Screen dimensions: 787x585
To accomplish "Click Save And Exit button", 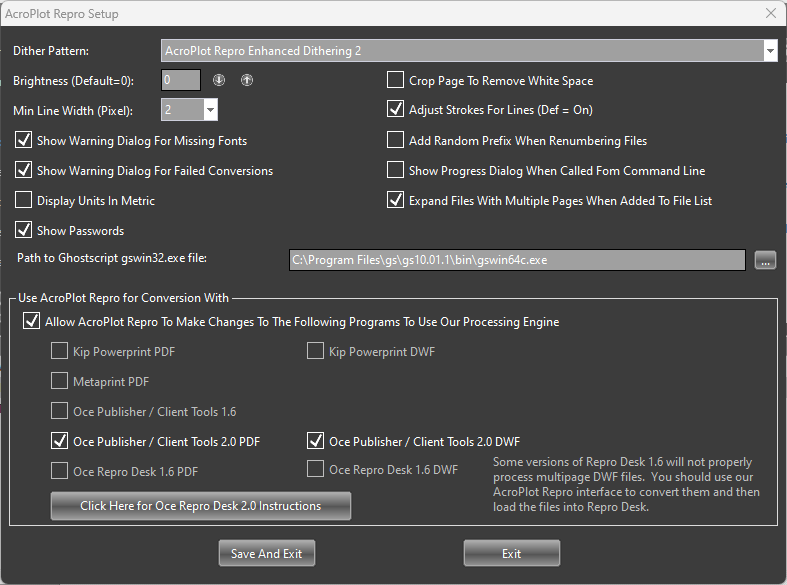I will pos(267,553).
